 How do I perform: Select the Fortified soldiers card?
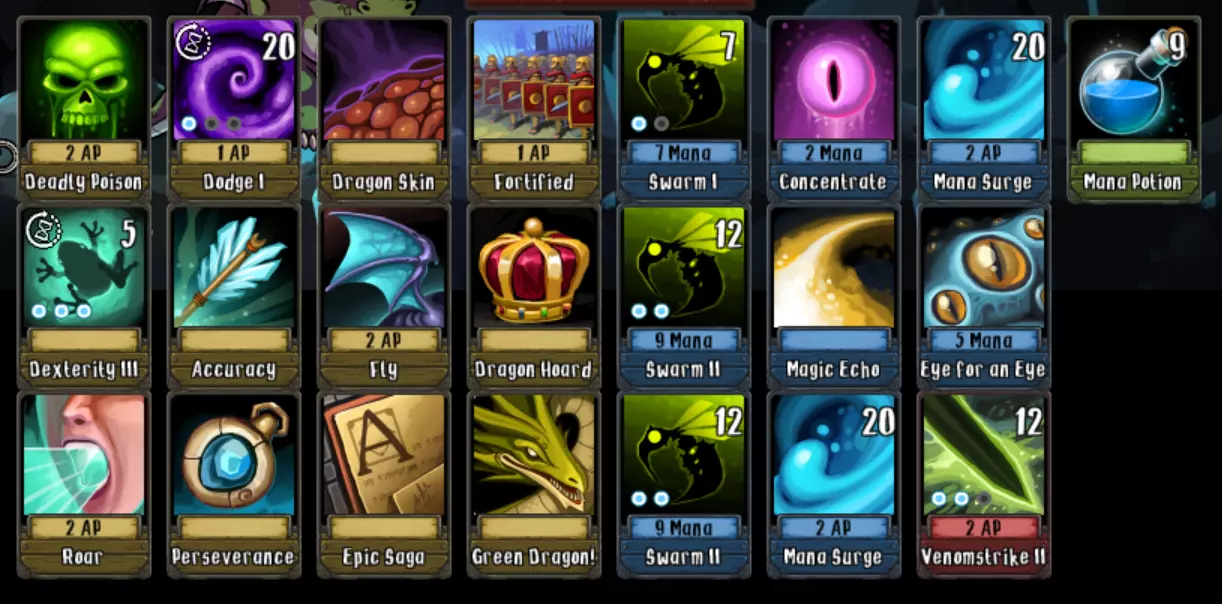pos(533,109)
